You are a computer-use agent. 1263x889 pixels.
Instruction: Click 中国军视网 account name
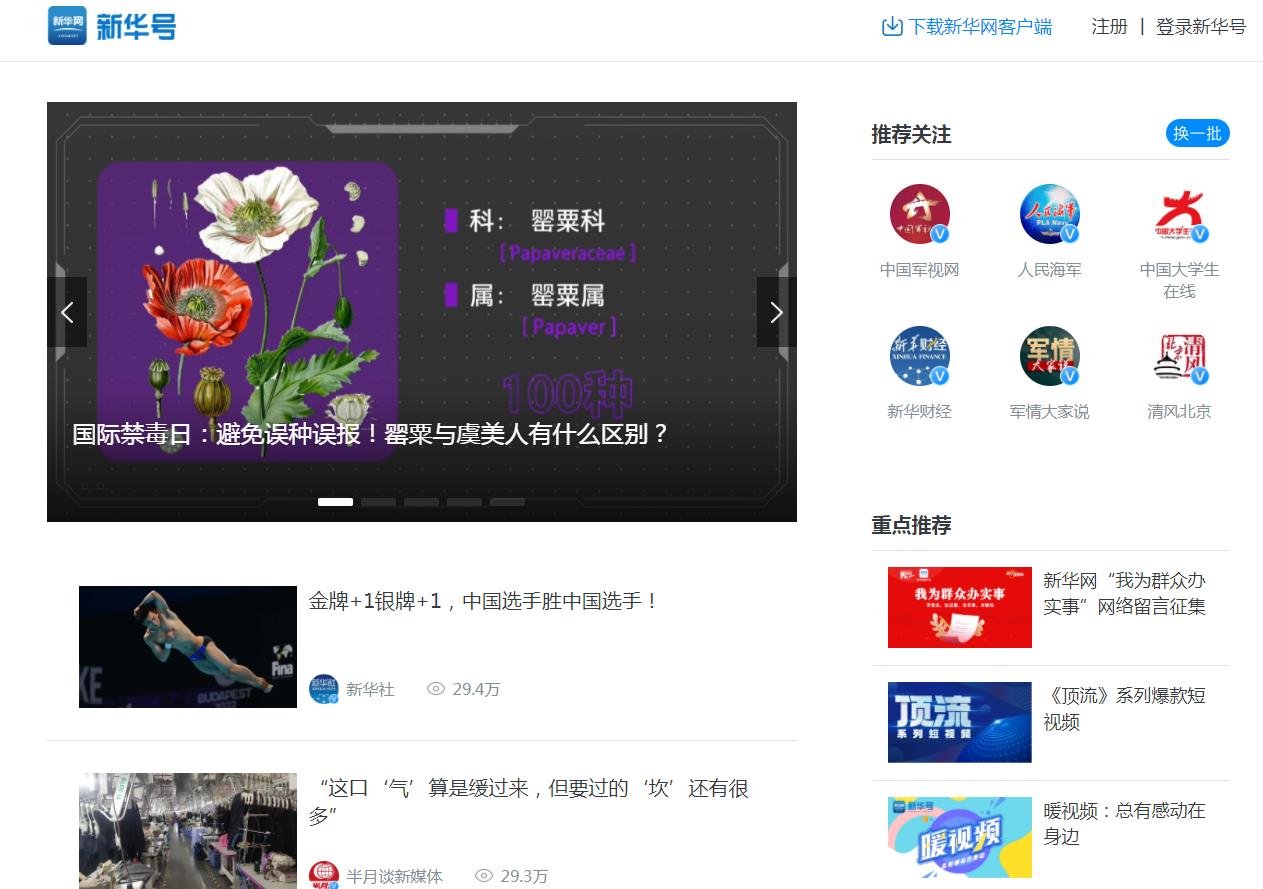point(919,270)
